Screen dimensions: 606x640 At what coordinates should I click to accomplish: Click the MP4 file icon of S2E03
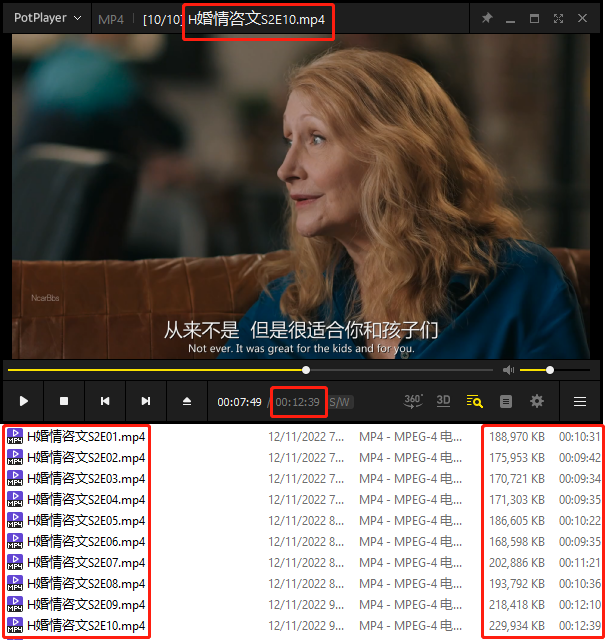click(15, 478)
